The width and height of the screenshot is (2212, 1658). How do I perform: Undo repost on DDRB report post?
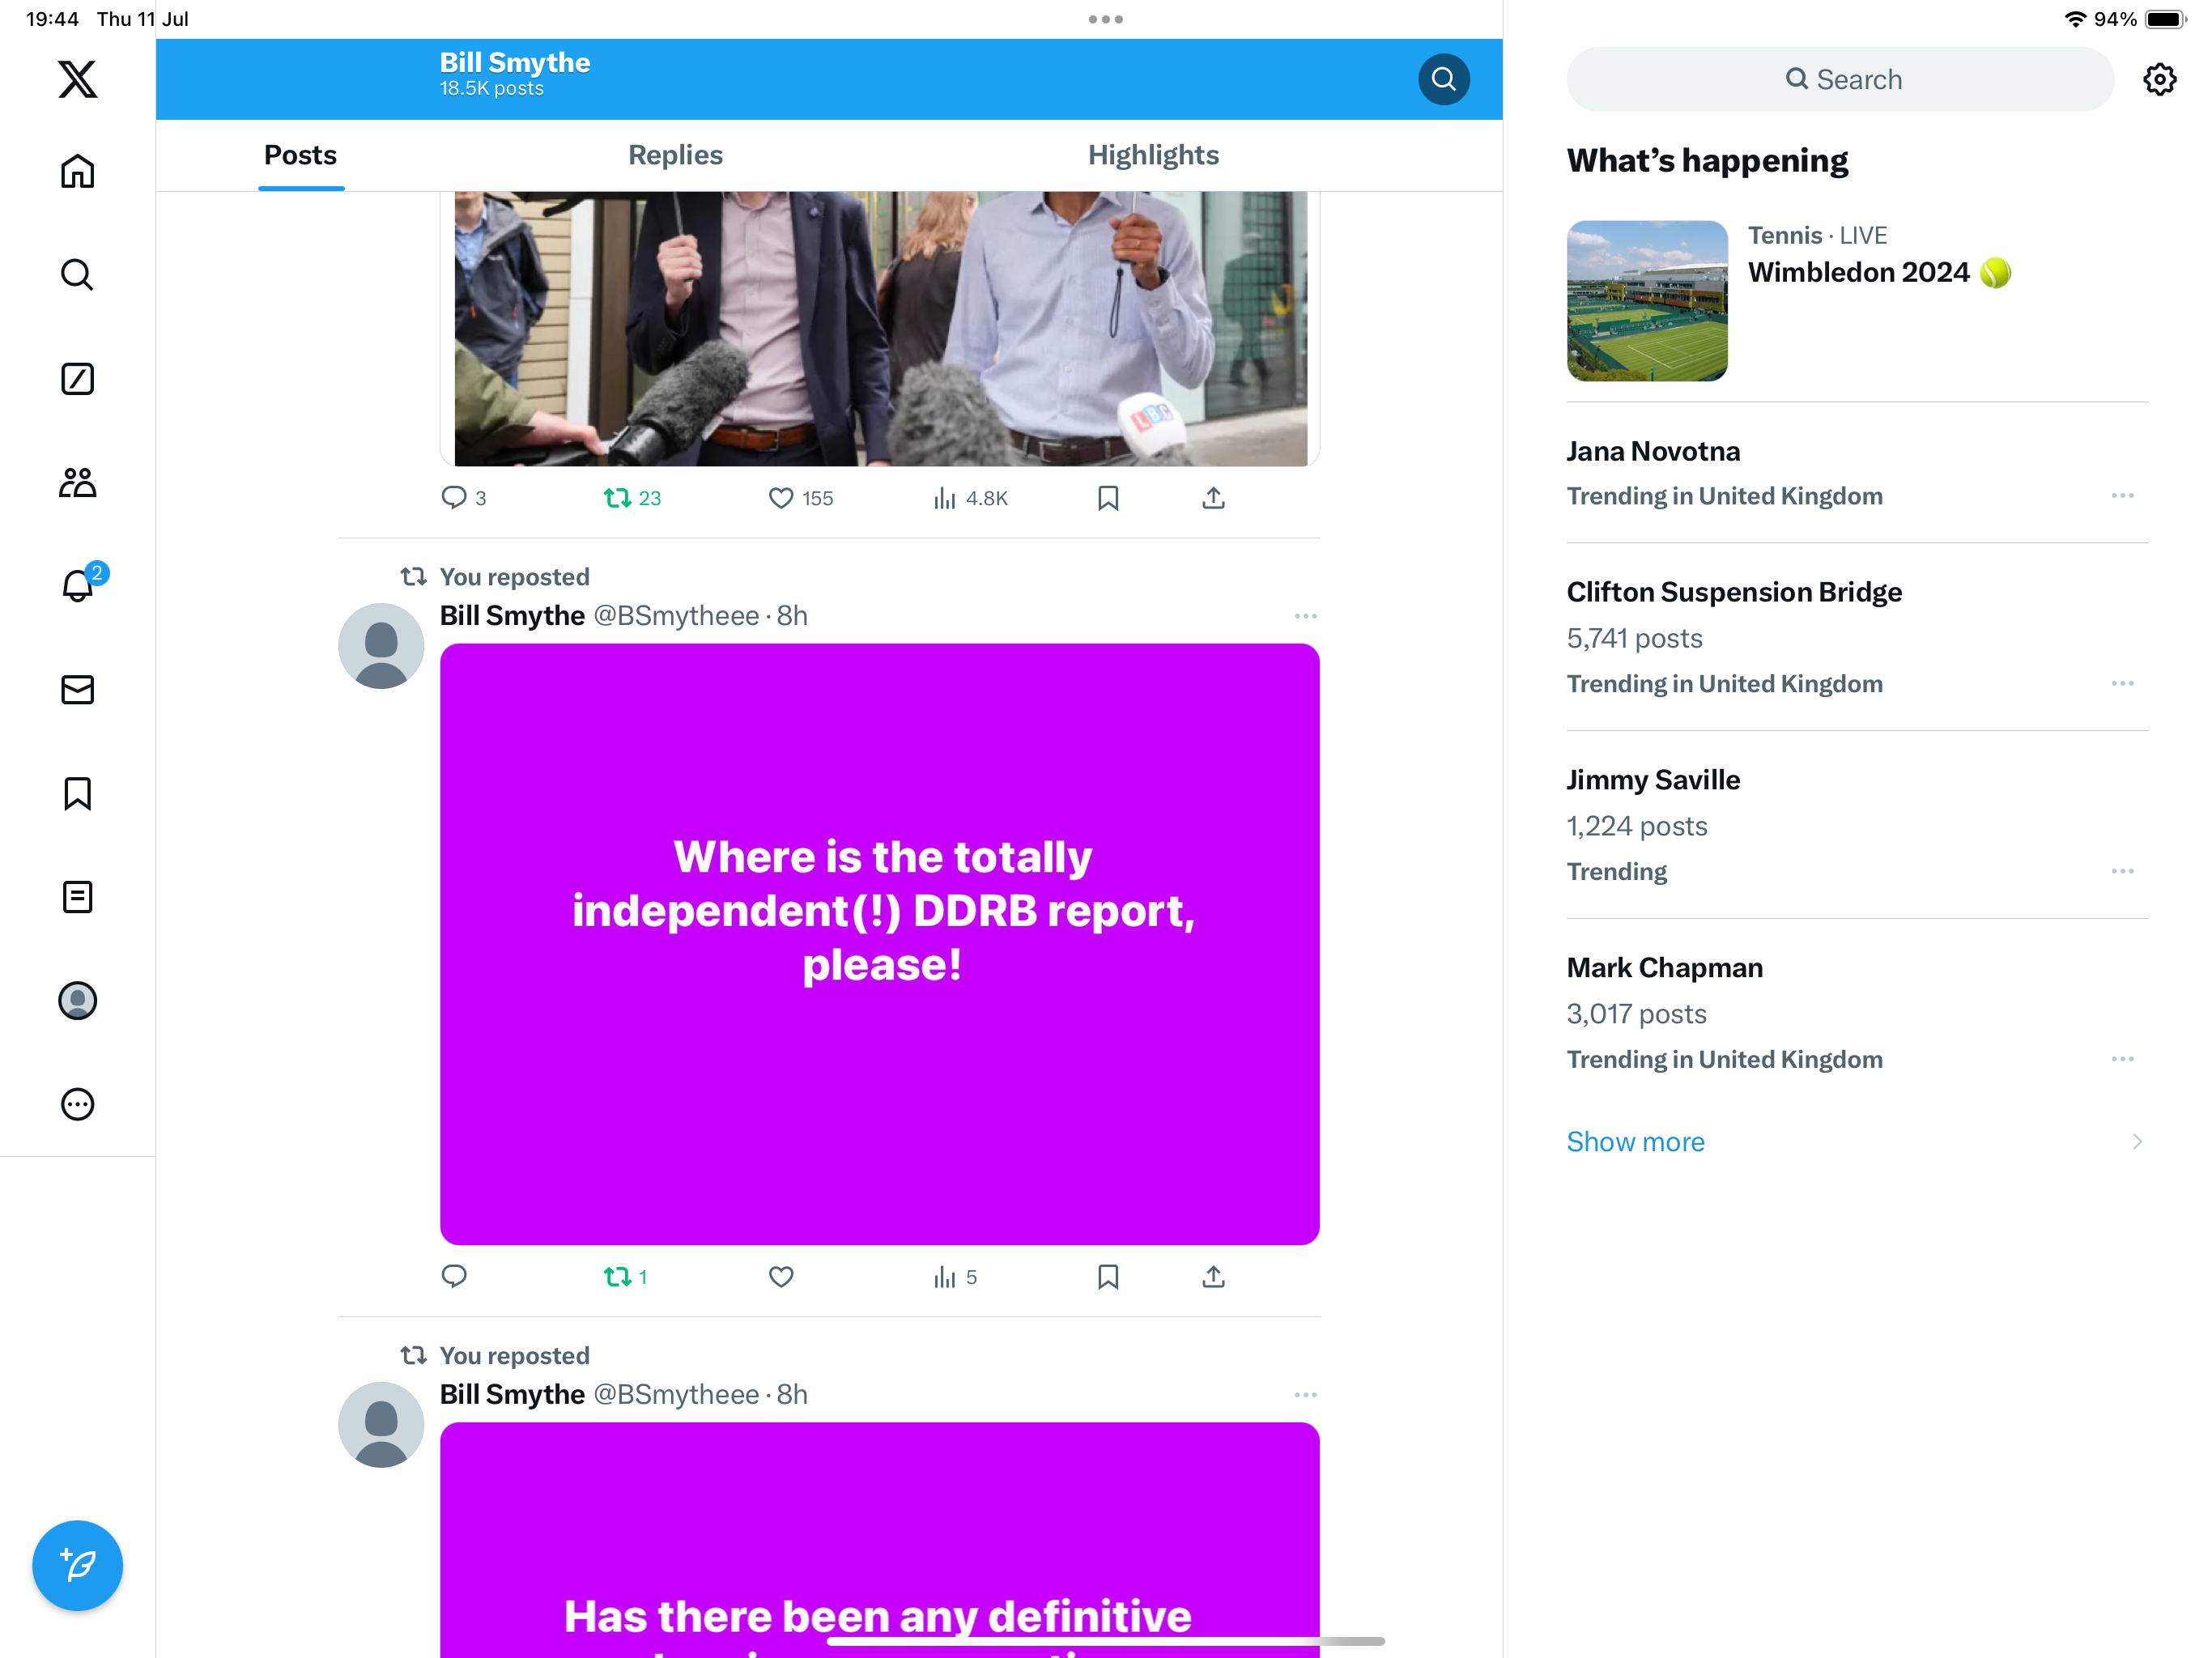pos(617,1277)
